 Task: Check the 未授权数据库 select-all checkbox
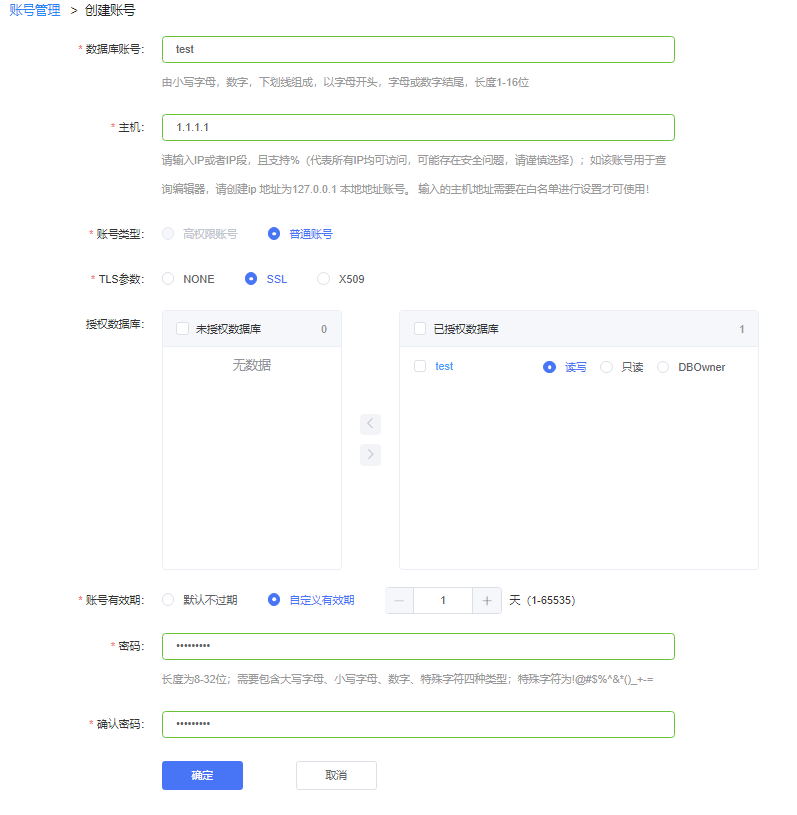point(182,329)
